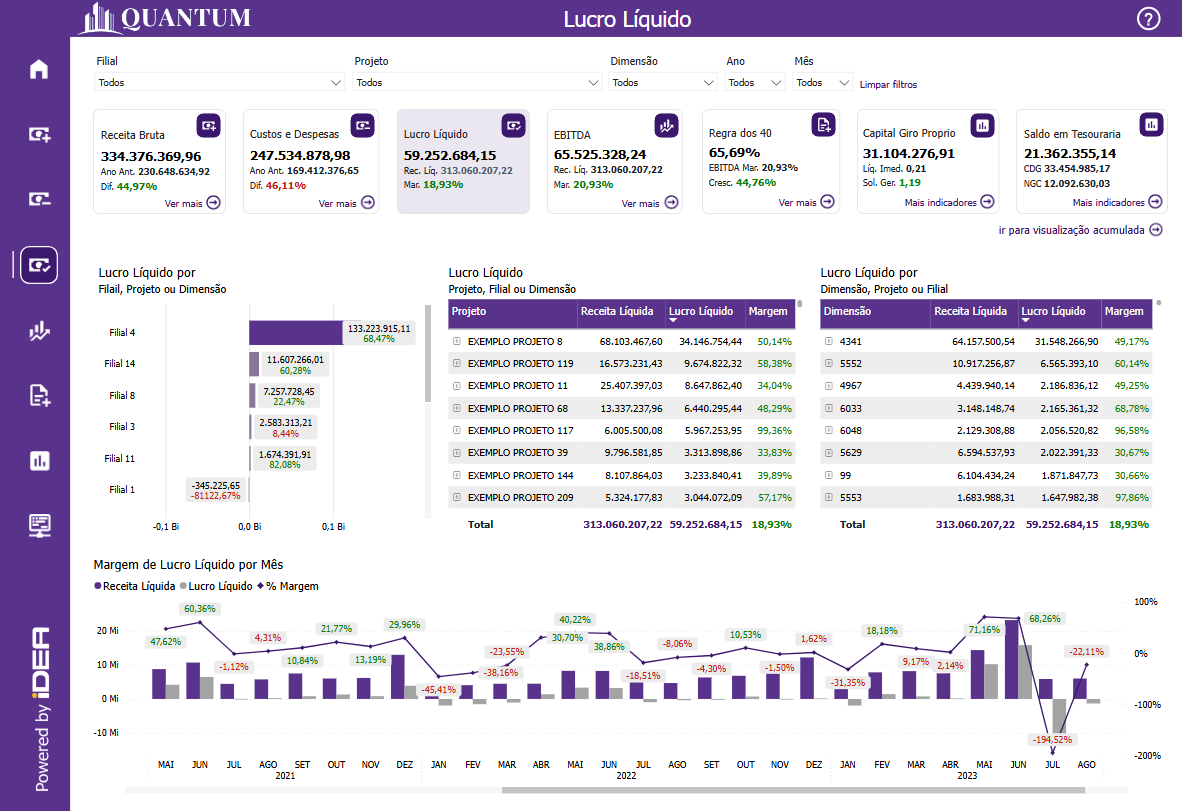1182x811 pixels.
Task: Click the monthly chart horizontal scrollbar
Action: point(792,790)
